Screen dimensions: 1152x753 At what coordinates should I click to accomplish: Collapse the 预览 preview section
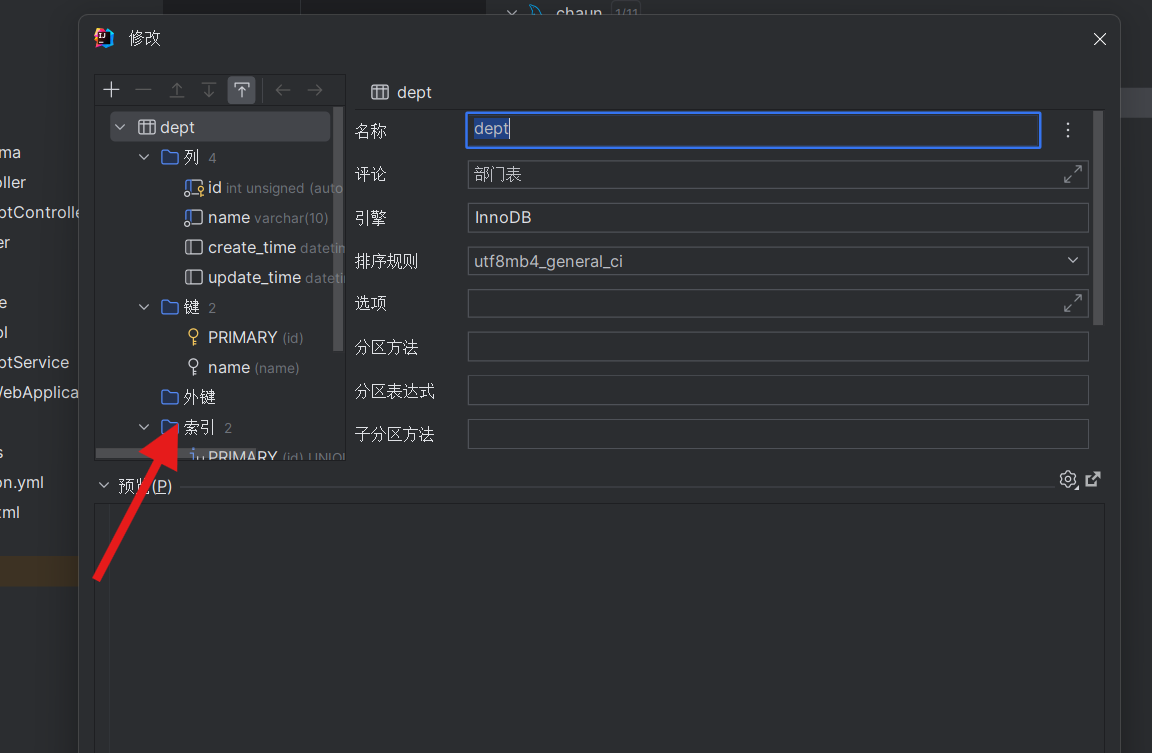(x=104, y=486)
